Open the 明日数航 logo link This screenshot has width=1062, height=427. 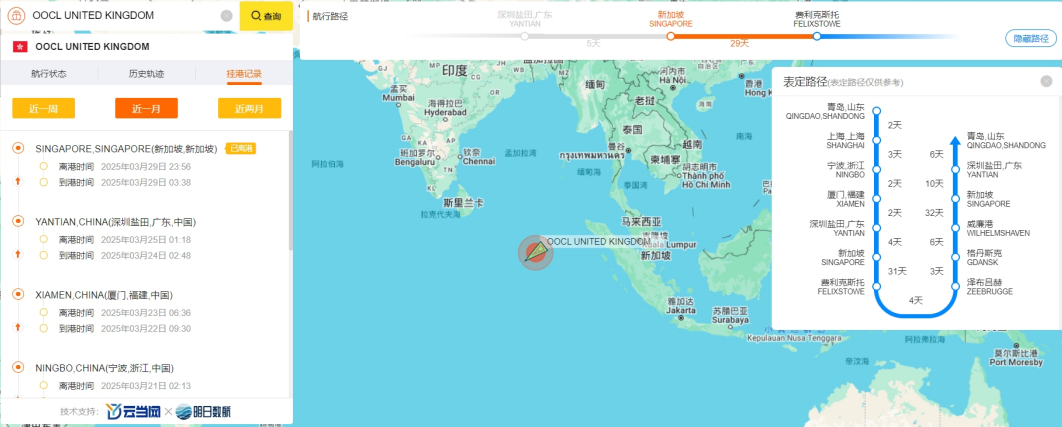click(205, 411)
